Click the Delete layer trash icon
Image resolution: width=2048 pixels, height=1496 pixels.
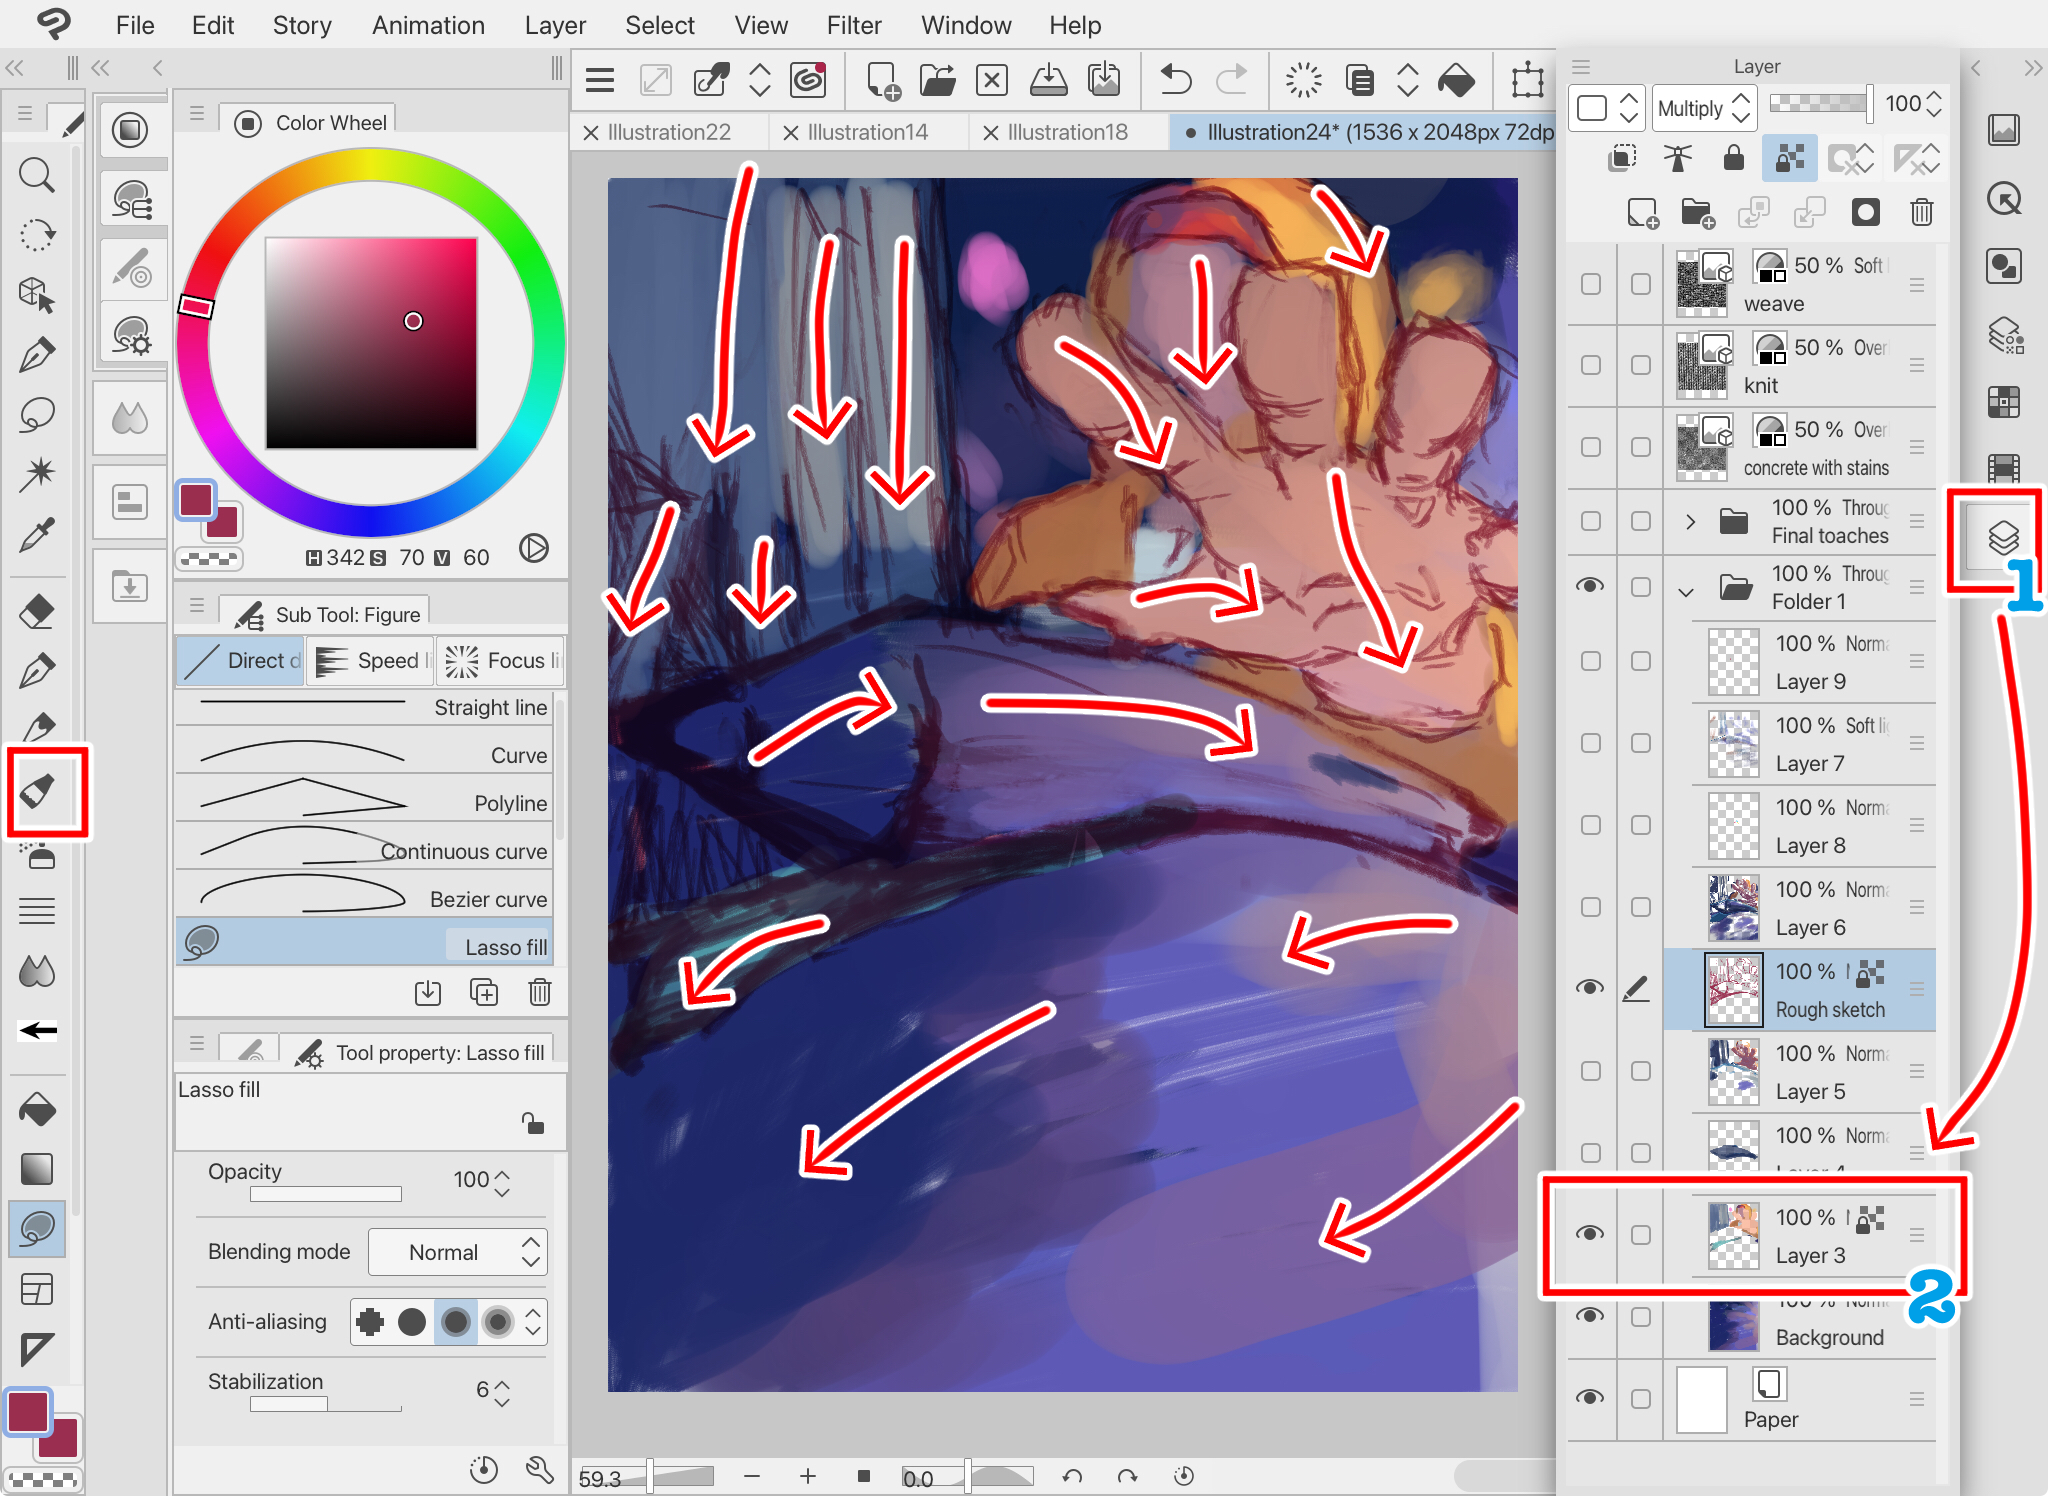point(1921,212)
